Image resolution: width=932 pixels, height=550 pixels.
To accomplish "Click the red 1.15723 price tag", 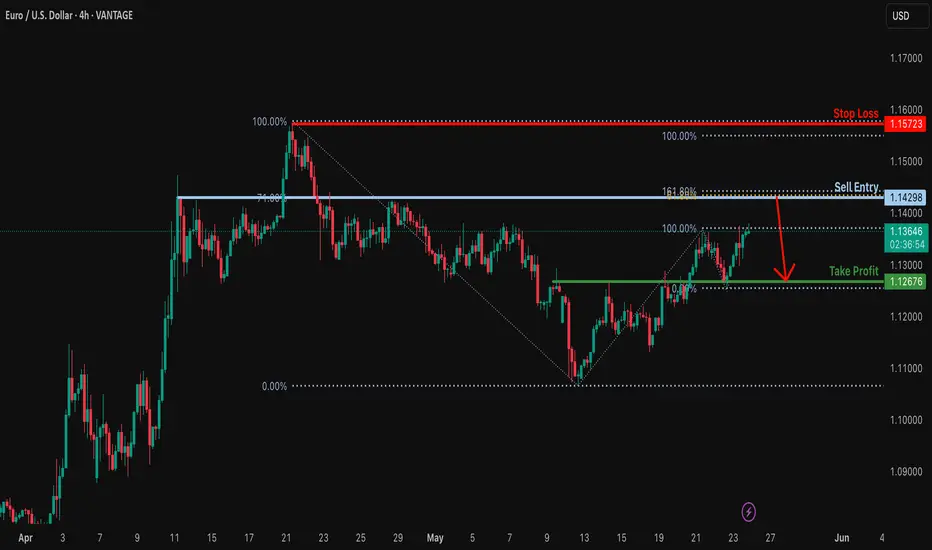I will tap(905, 124).
